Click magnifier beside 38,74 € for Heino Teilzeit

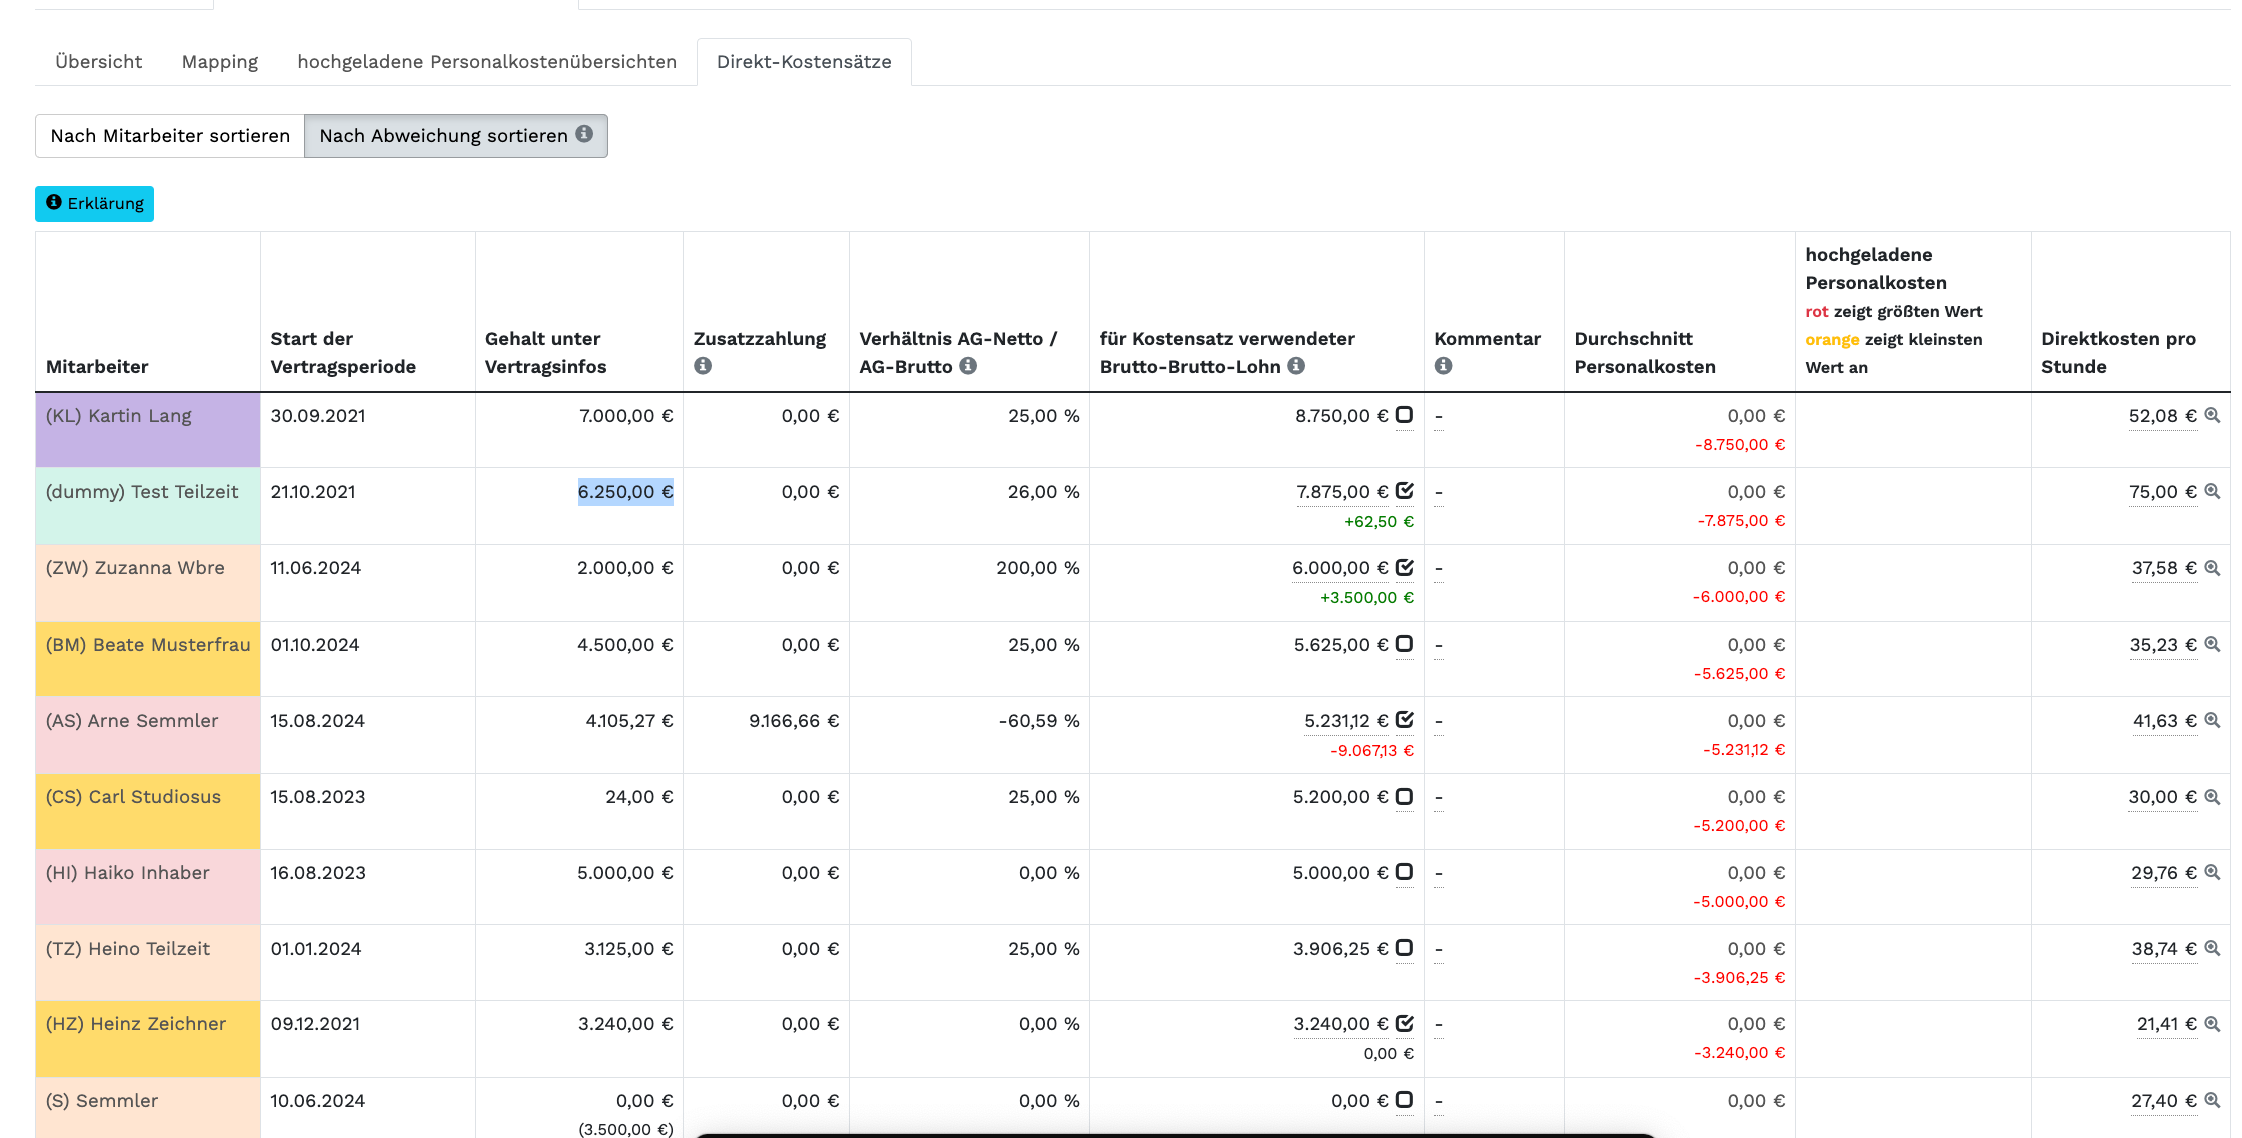[2212, 949]
